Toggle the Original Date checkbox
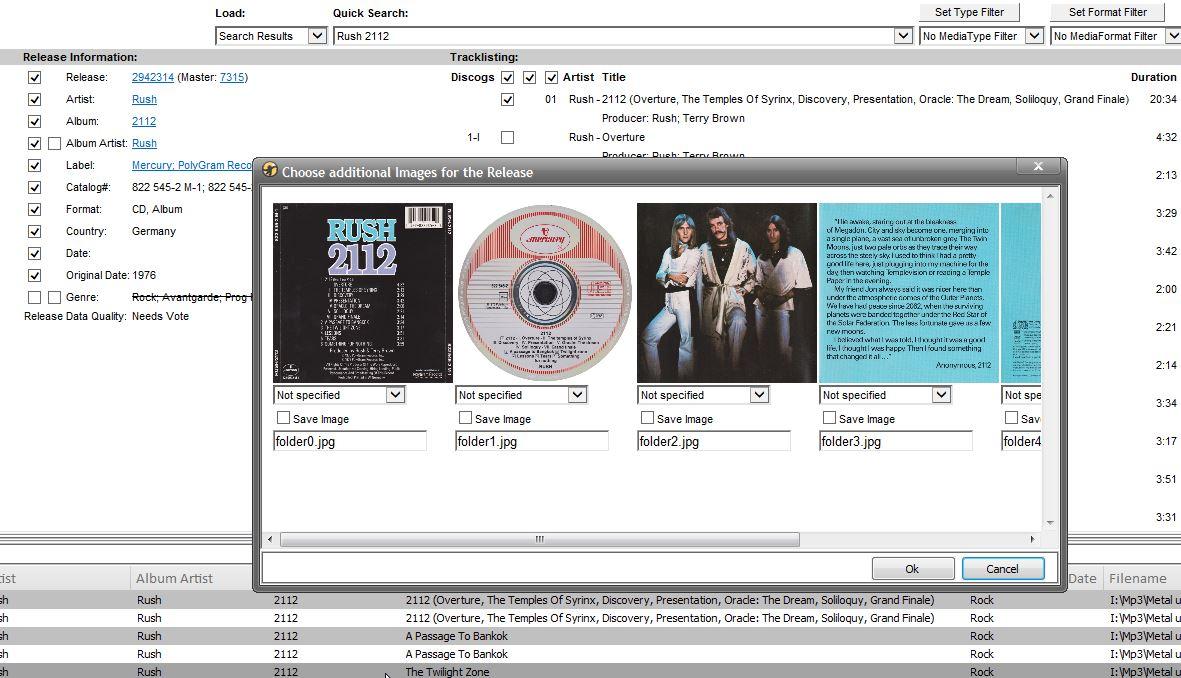 (x=35, y=276)
